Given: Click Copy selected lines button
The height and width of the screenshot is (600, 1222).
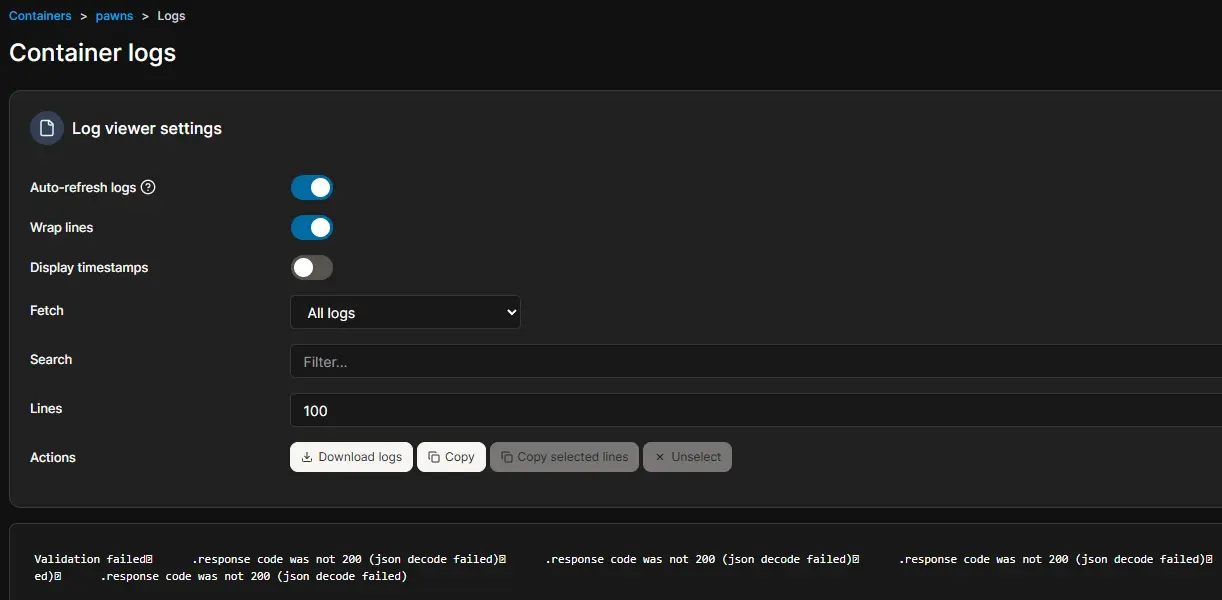Looking at the screenshot, I should point(564,457).
